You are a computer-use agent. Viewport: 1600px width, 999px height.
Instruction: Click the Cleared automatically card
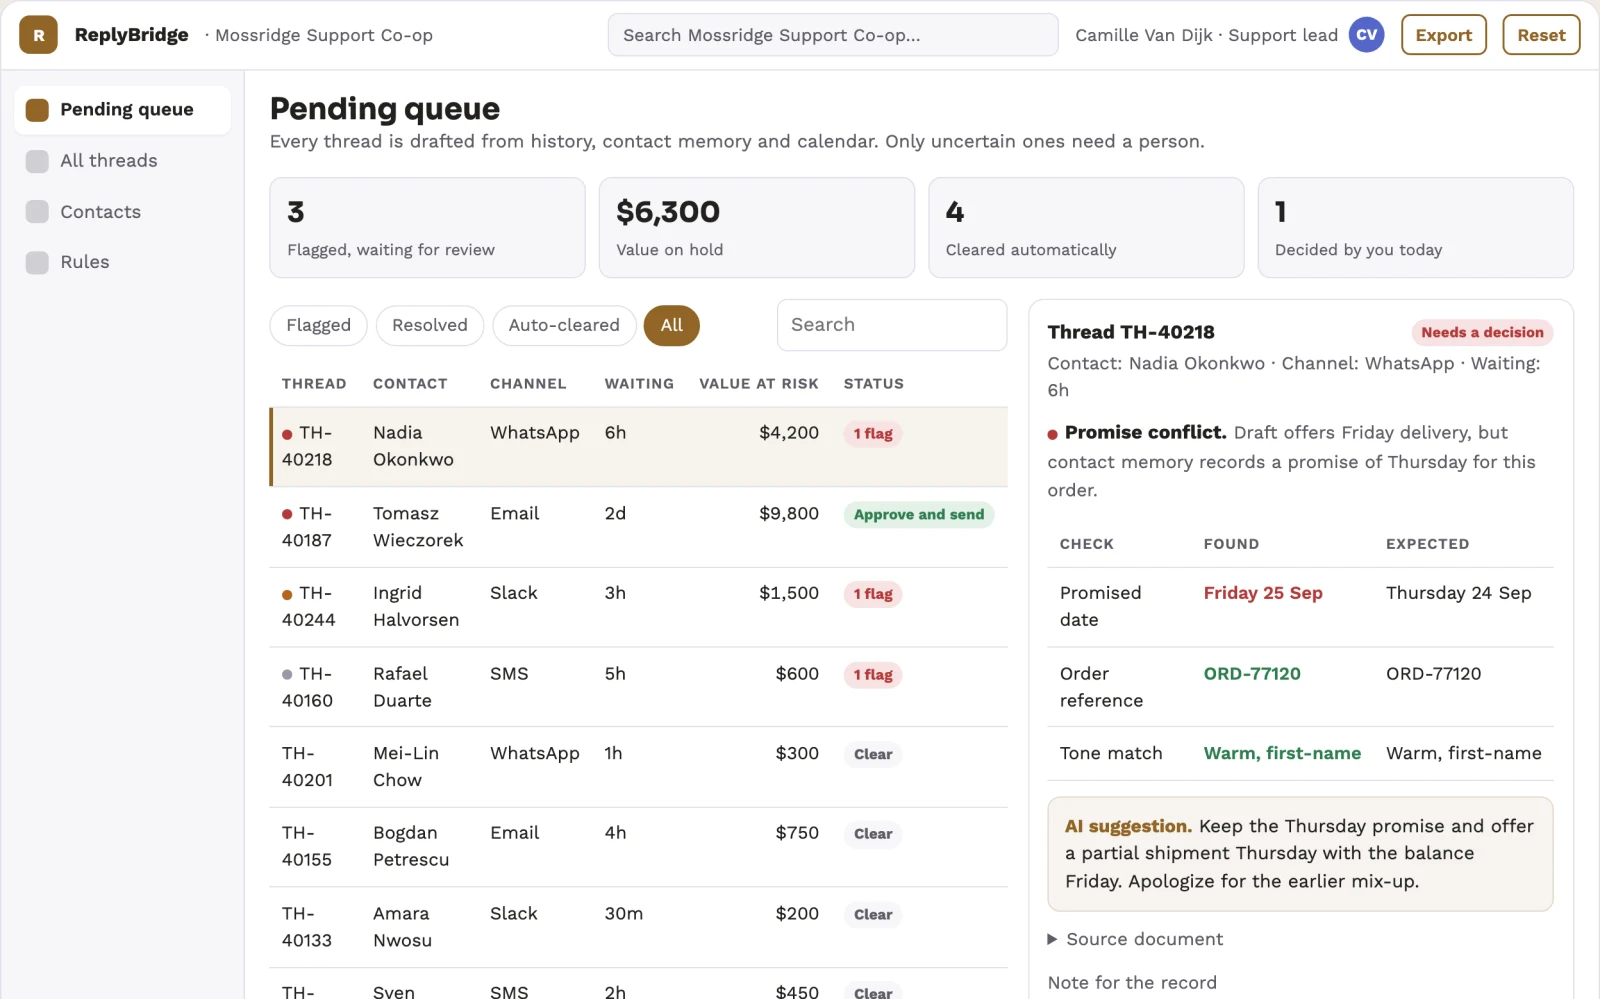pos(1086,228)
